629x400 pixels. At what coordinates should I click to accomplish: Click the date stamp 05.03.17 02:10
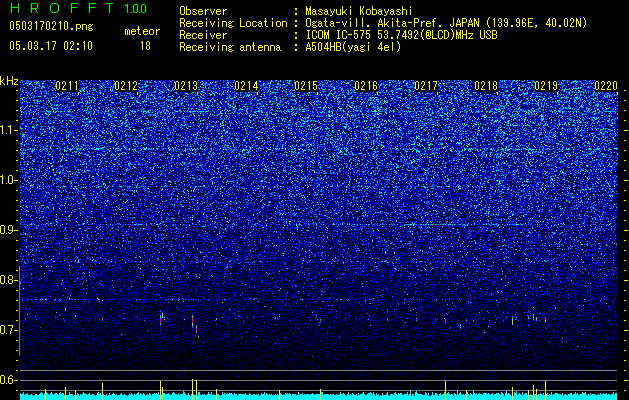click(x=51, y=46)
